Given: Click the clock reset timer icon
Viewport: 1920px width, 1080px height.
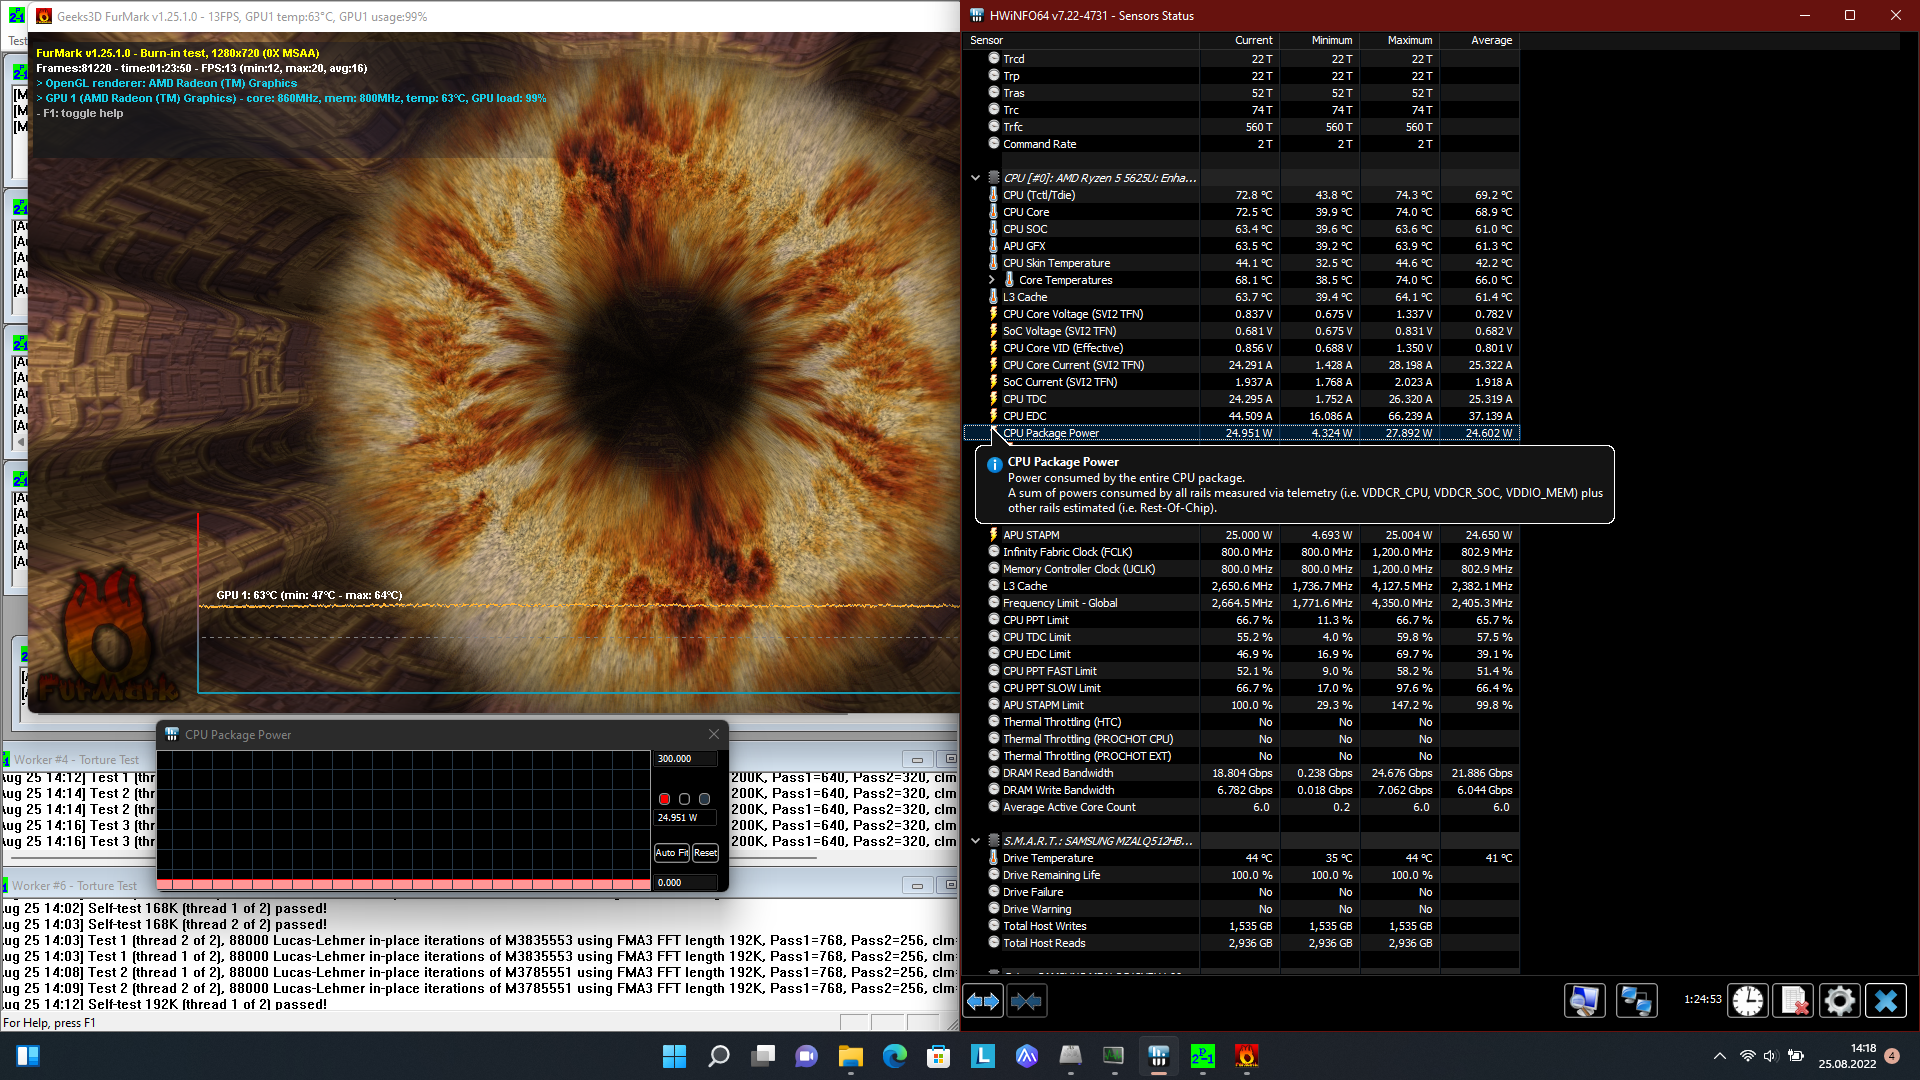Looking at the screenshot, I should [x=1748, y=1001].
